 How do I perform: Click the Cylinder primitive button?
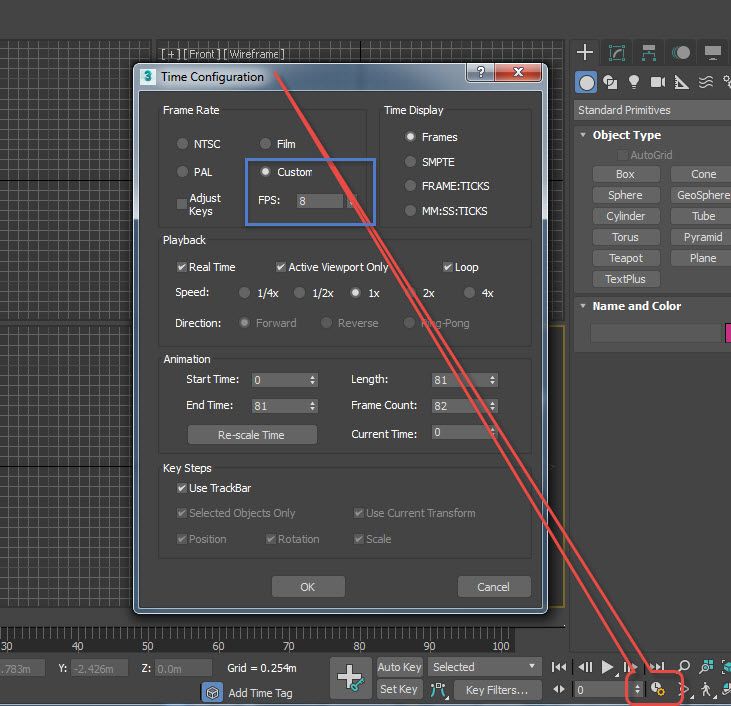pos(626,216)
